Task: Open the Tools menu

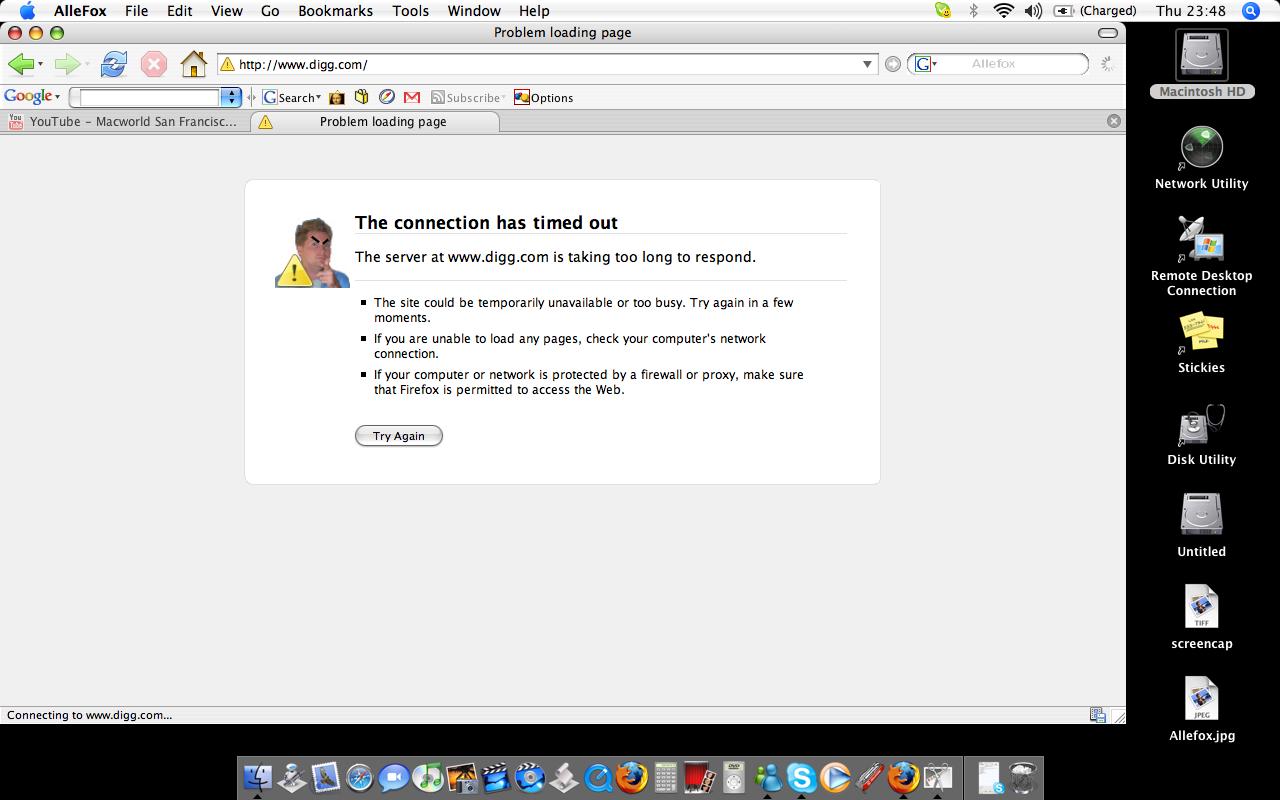Action: pyautogui.click(x=410, y=11)
